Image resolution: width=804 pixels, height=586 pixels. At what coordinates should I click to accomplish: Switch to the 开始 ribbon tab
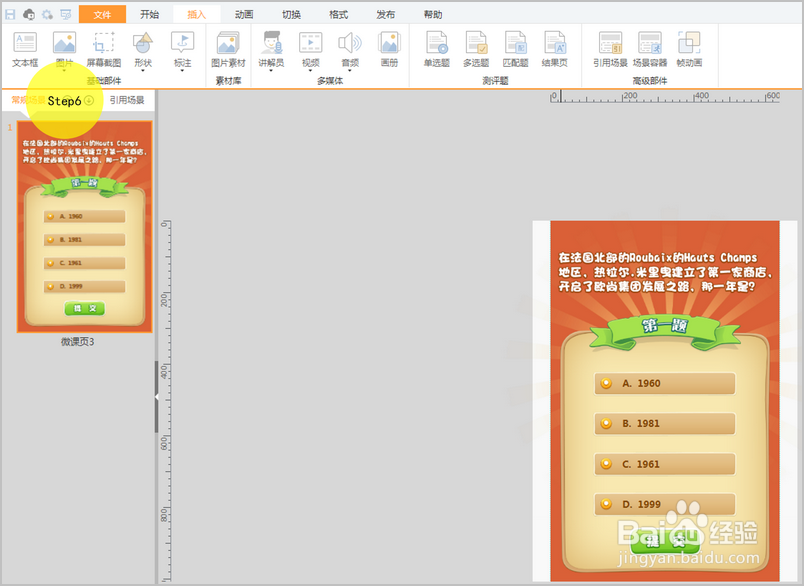pos(149,14)
